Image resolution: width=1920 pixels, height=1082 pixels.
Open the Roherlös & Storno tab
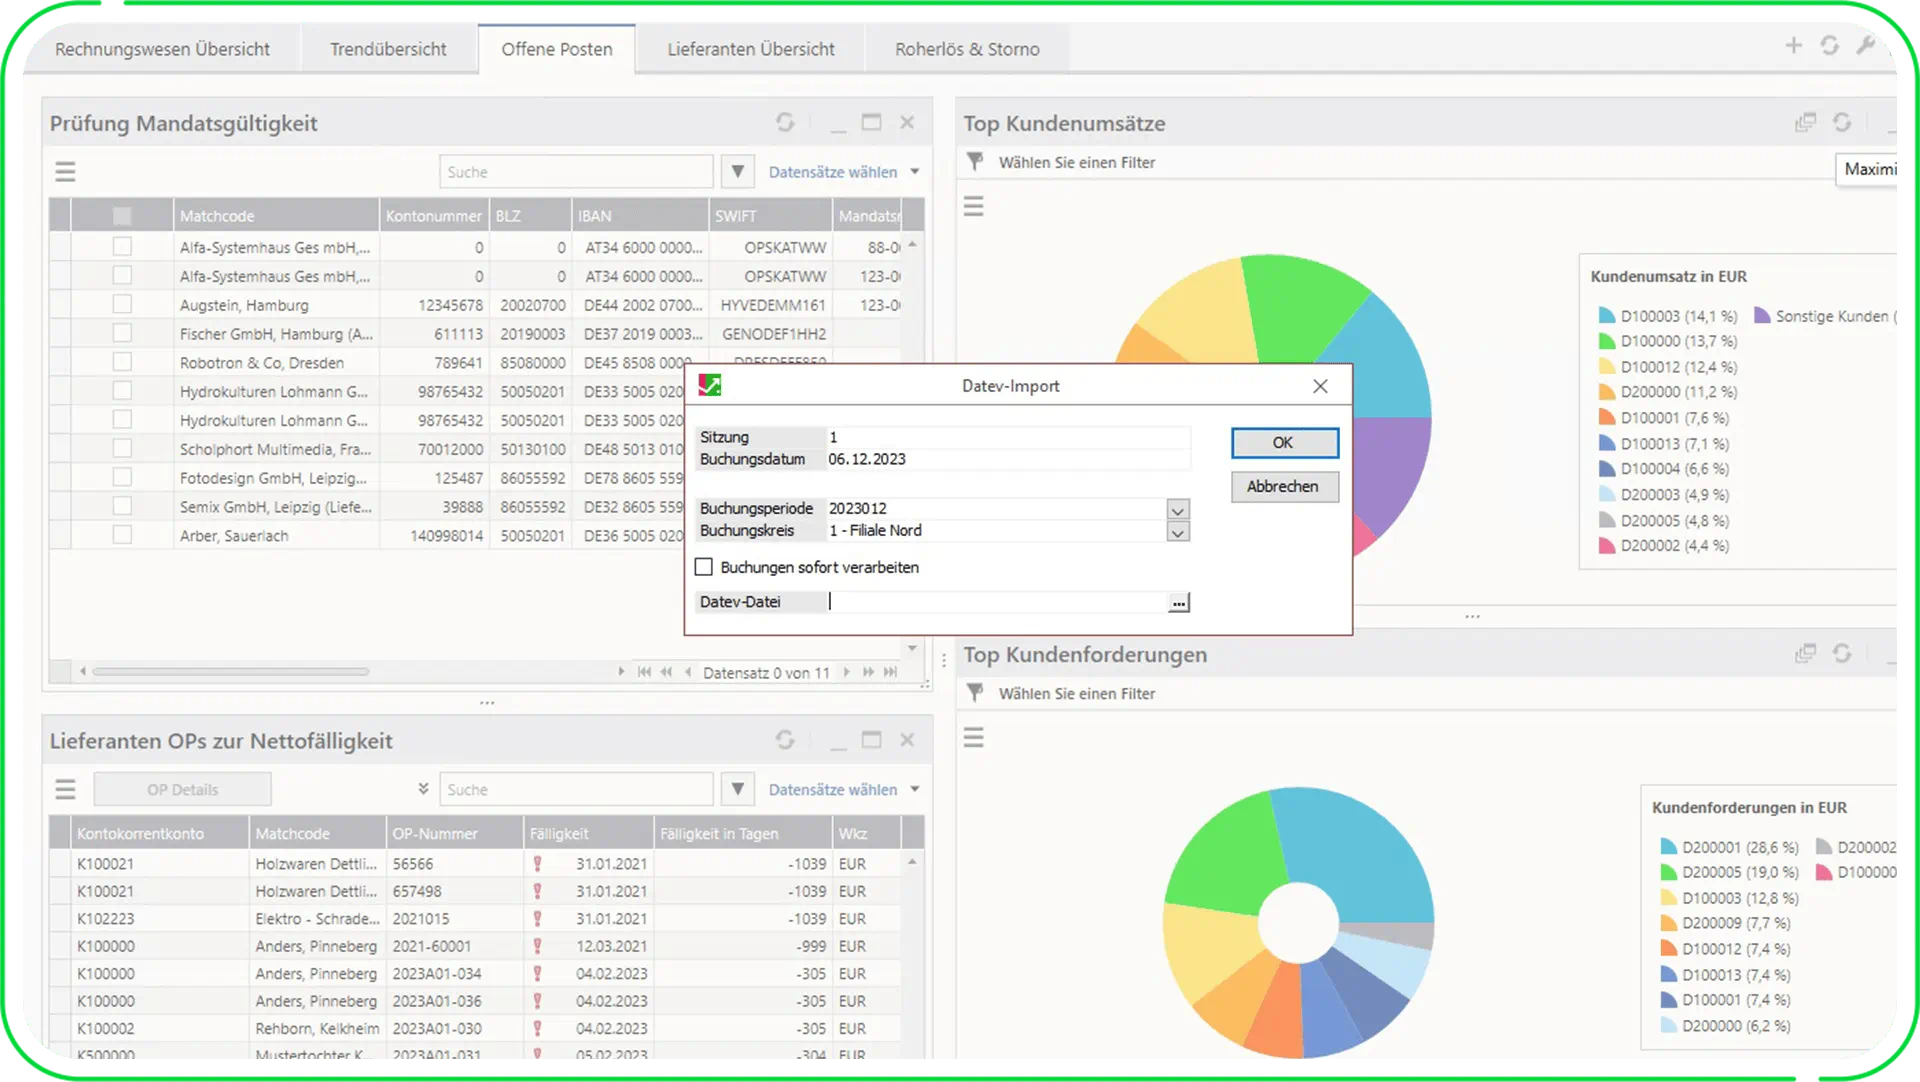966,49
